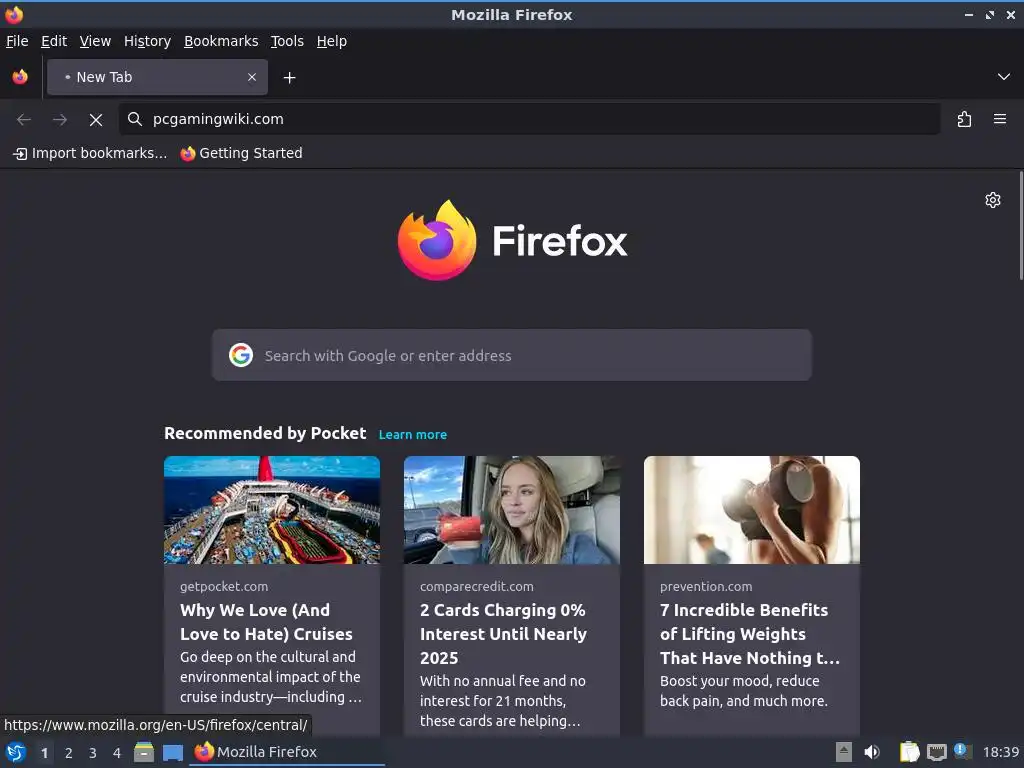The image size is (1024, 768).
Task: Click getpocket.com source label
Action: [x=224, y=586]
